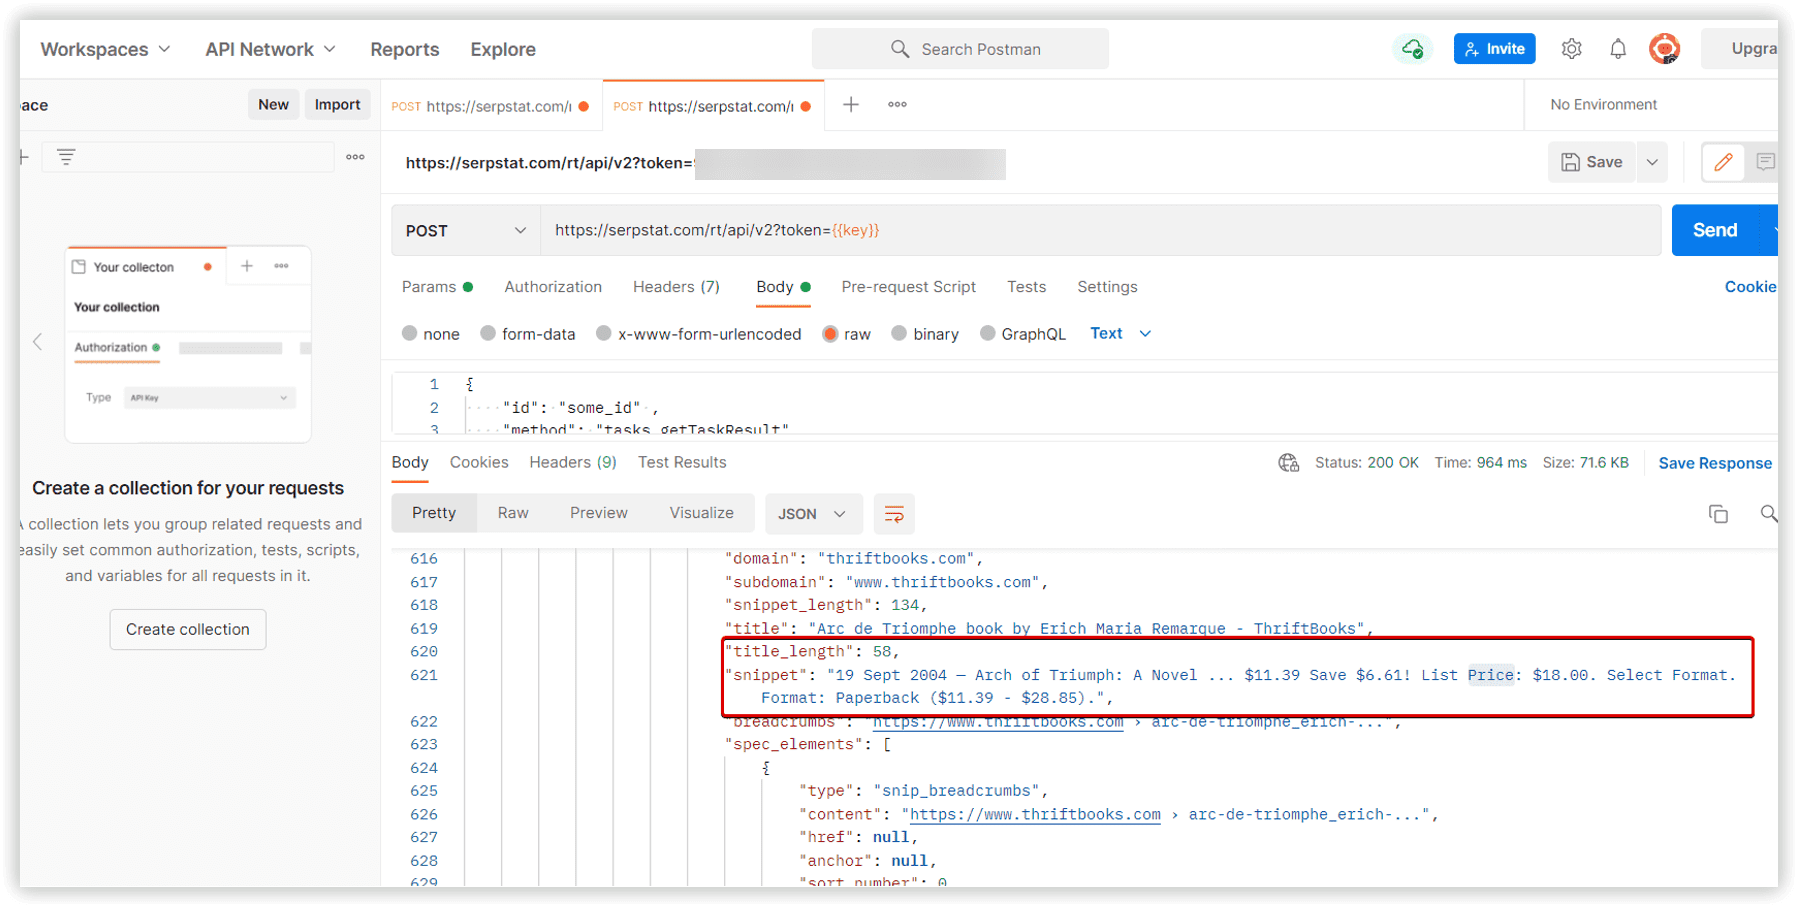Open the user avatar menu
Viewport: 1798px width, 907px height.
click(x=1665, y=49)
